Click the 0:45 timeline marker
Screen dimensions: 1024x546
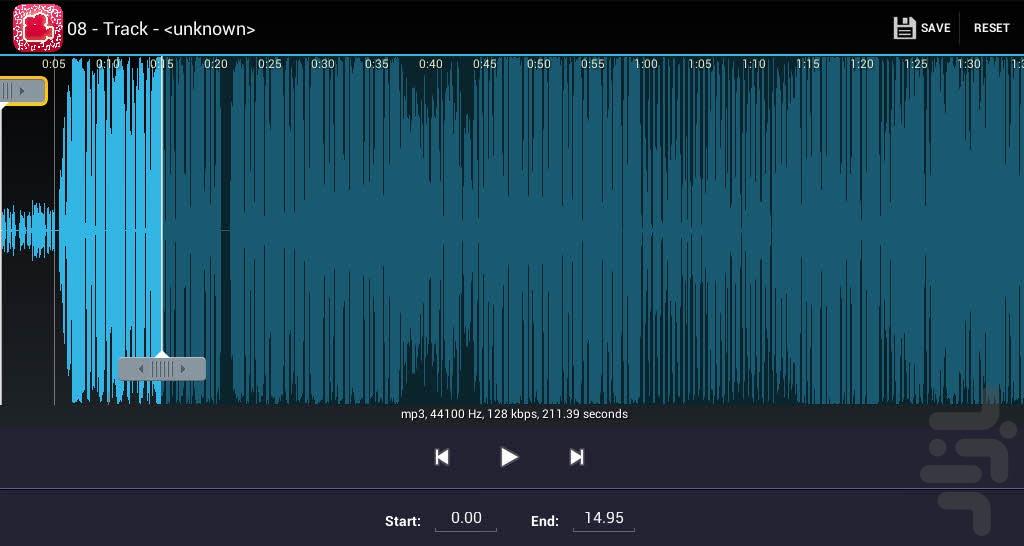485,64
